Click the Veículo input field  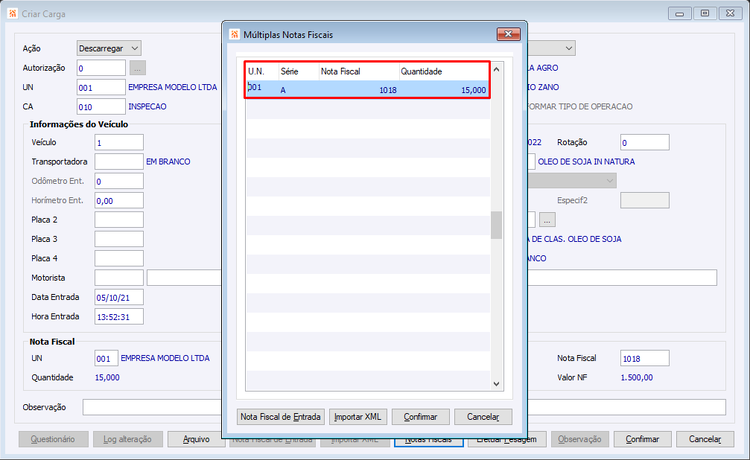click(119, 142)
